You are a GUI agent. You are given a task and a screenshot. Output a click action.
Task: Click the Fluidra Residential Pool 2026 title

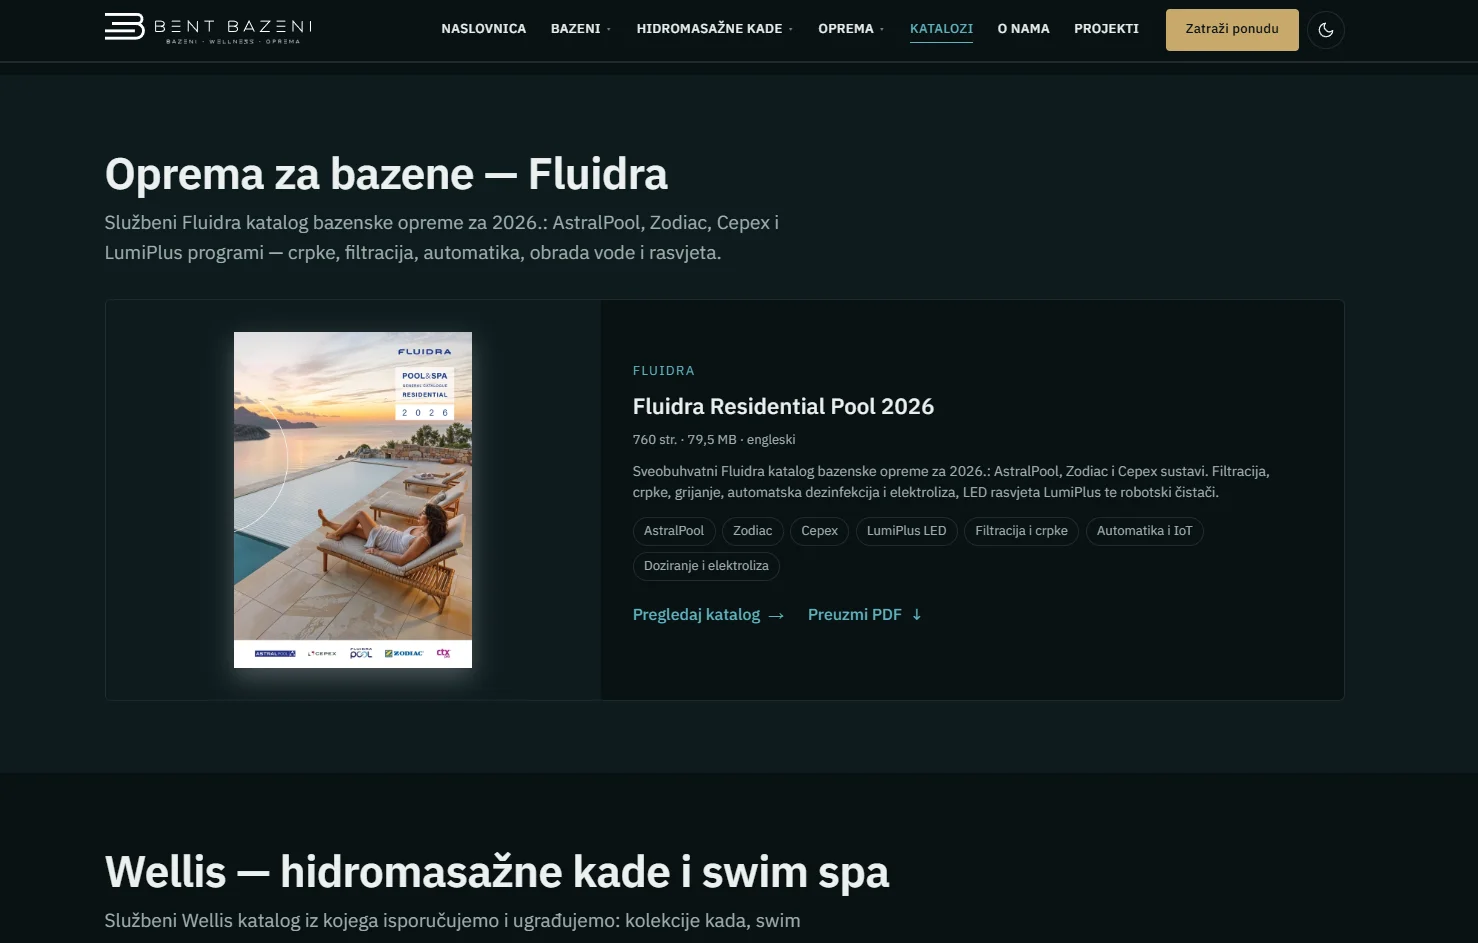[783, 406]
